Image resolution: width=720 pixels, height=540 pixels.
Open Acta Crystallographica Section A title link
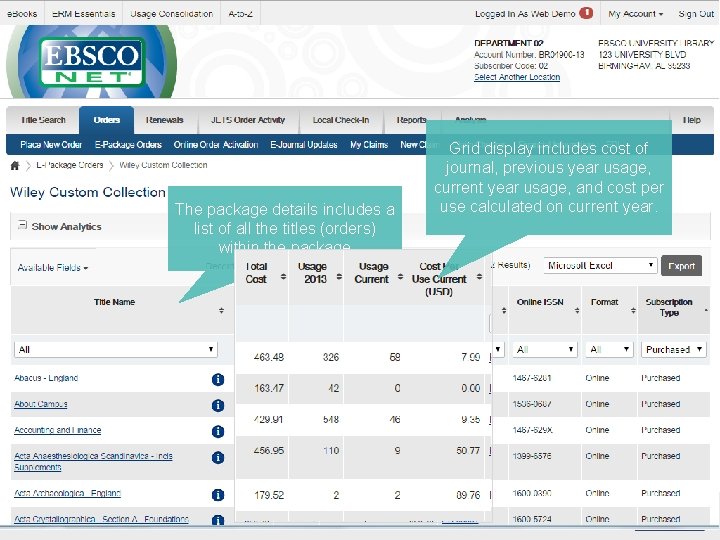101,519
